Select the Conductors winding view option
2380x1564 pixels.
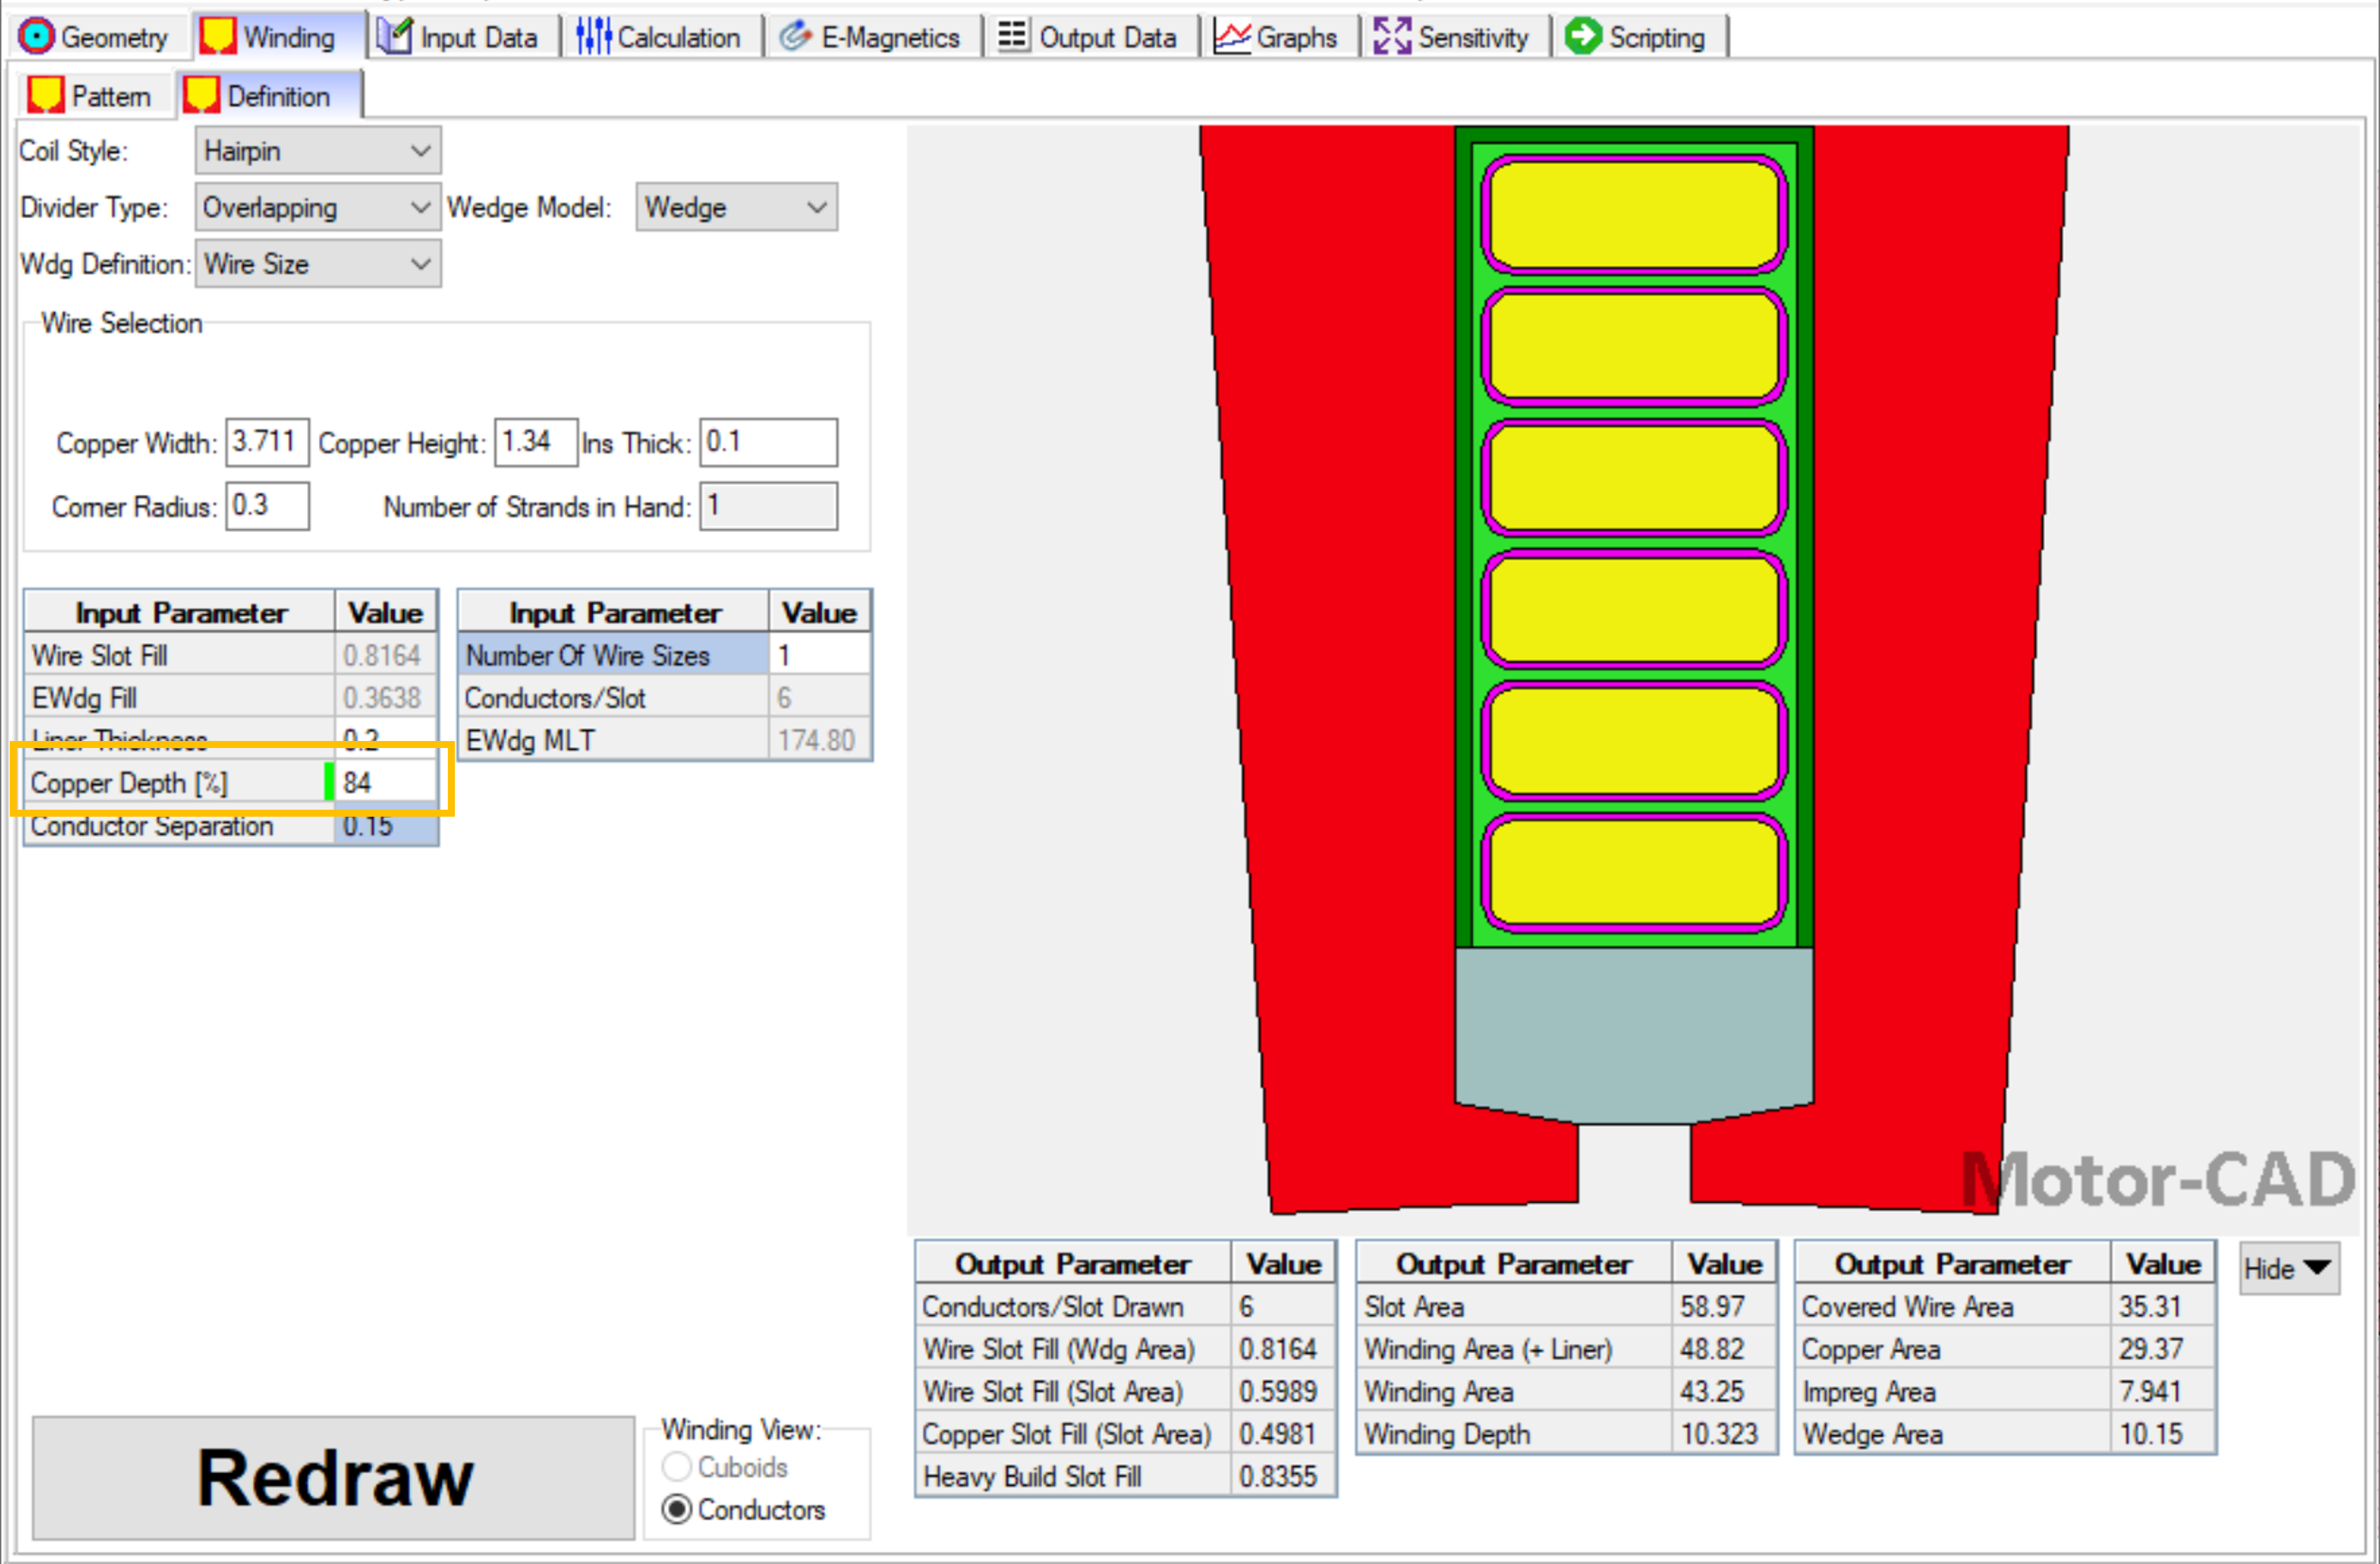pos(678,1510)
